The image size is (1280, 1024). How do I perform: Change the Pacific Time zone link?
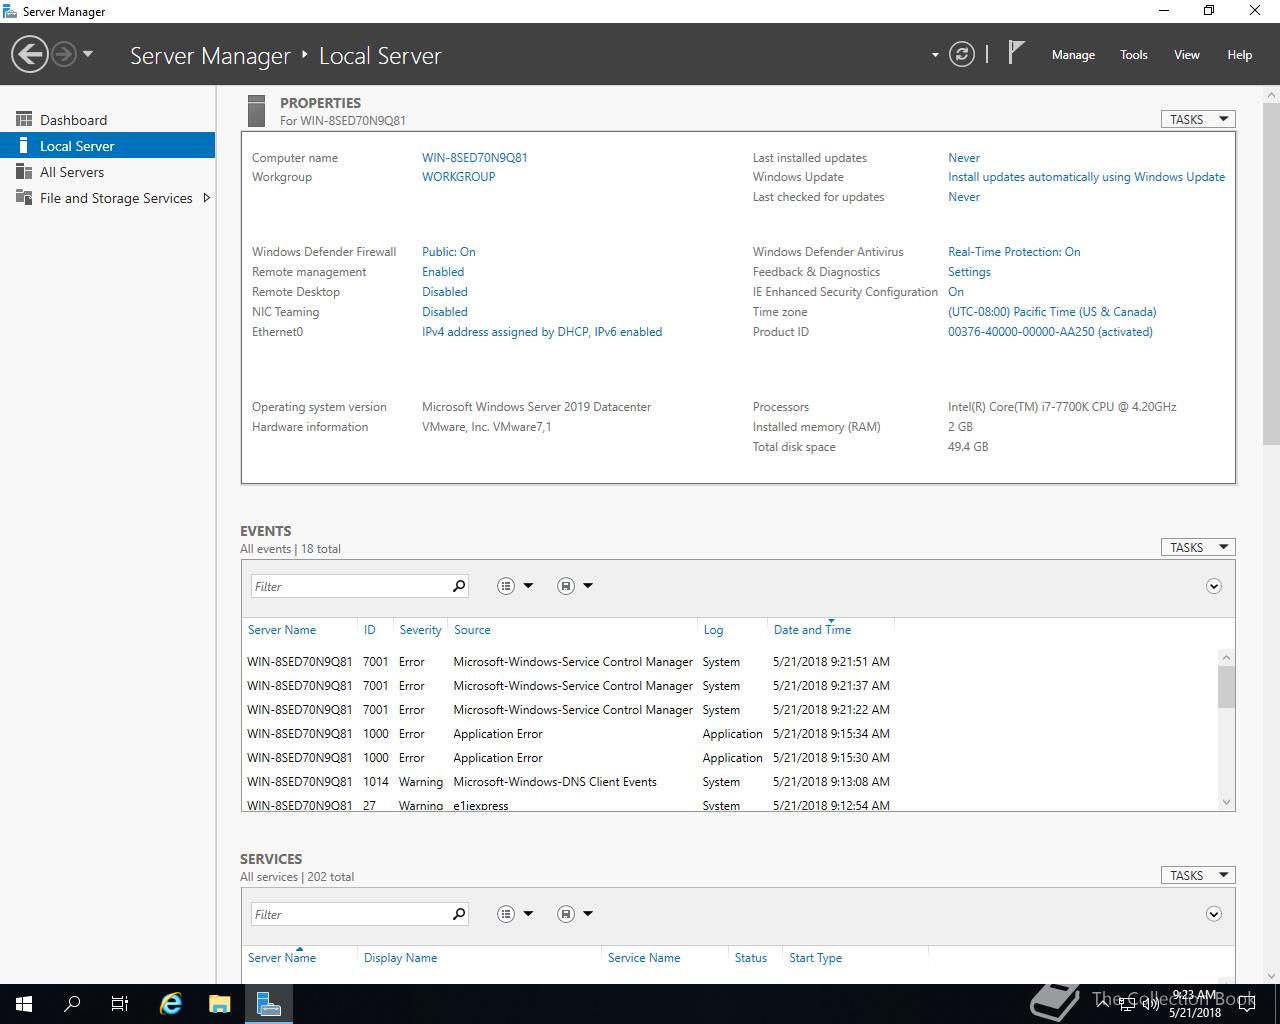point(1052,312)
